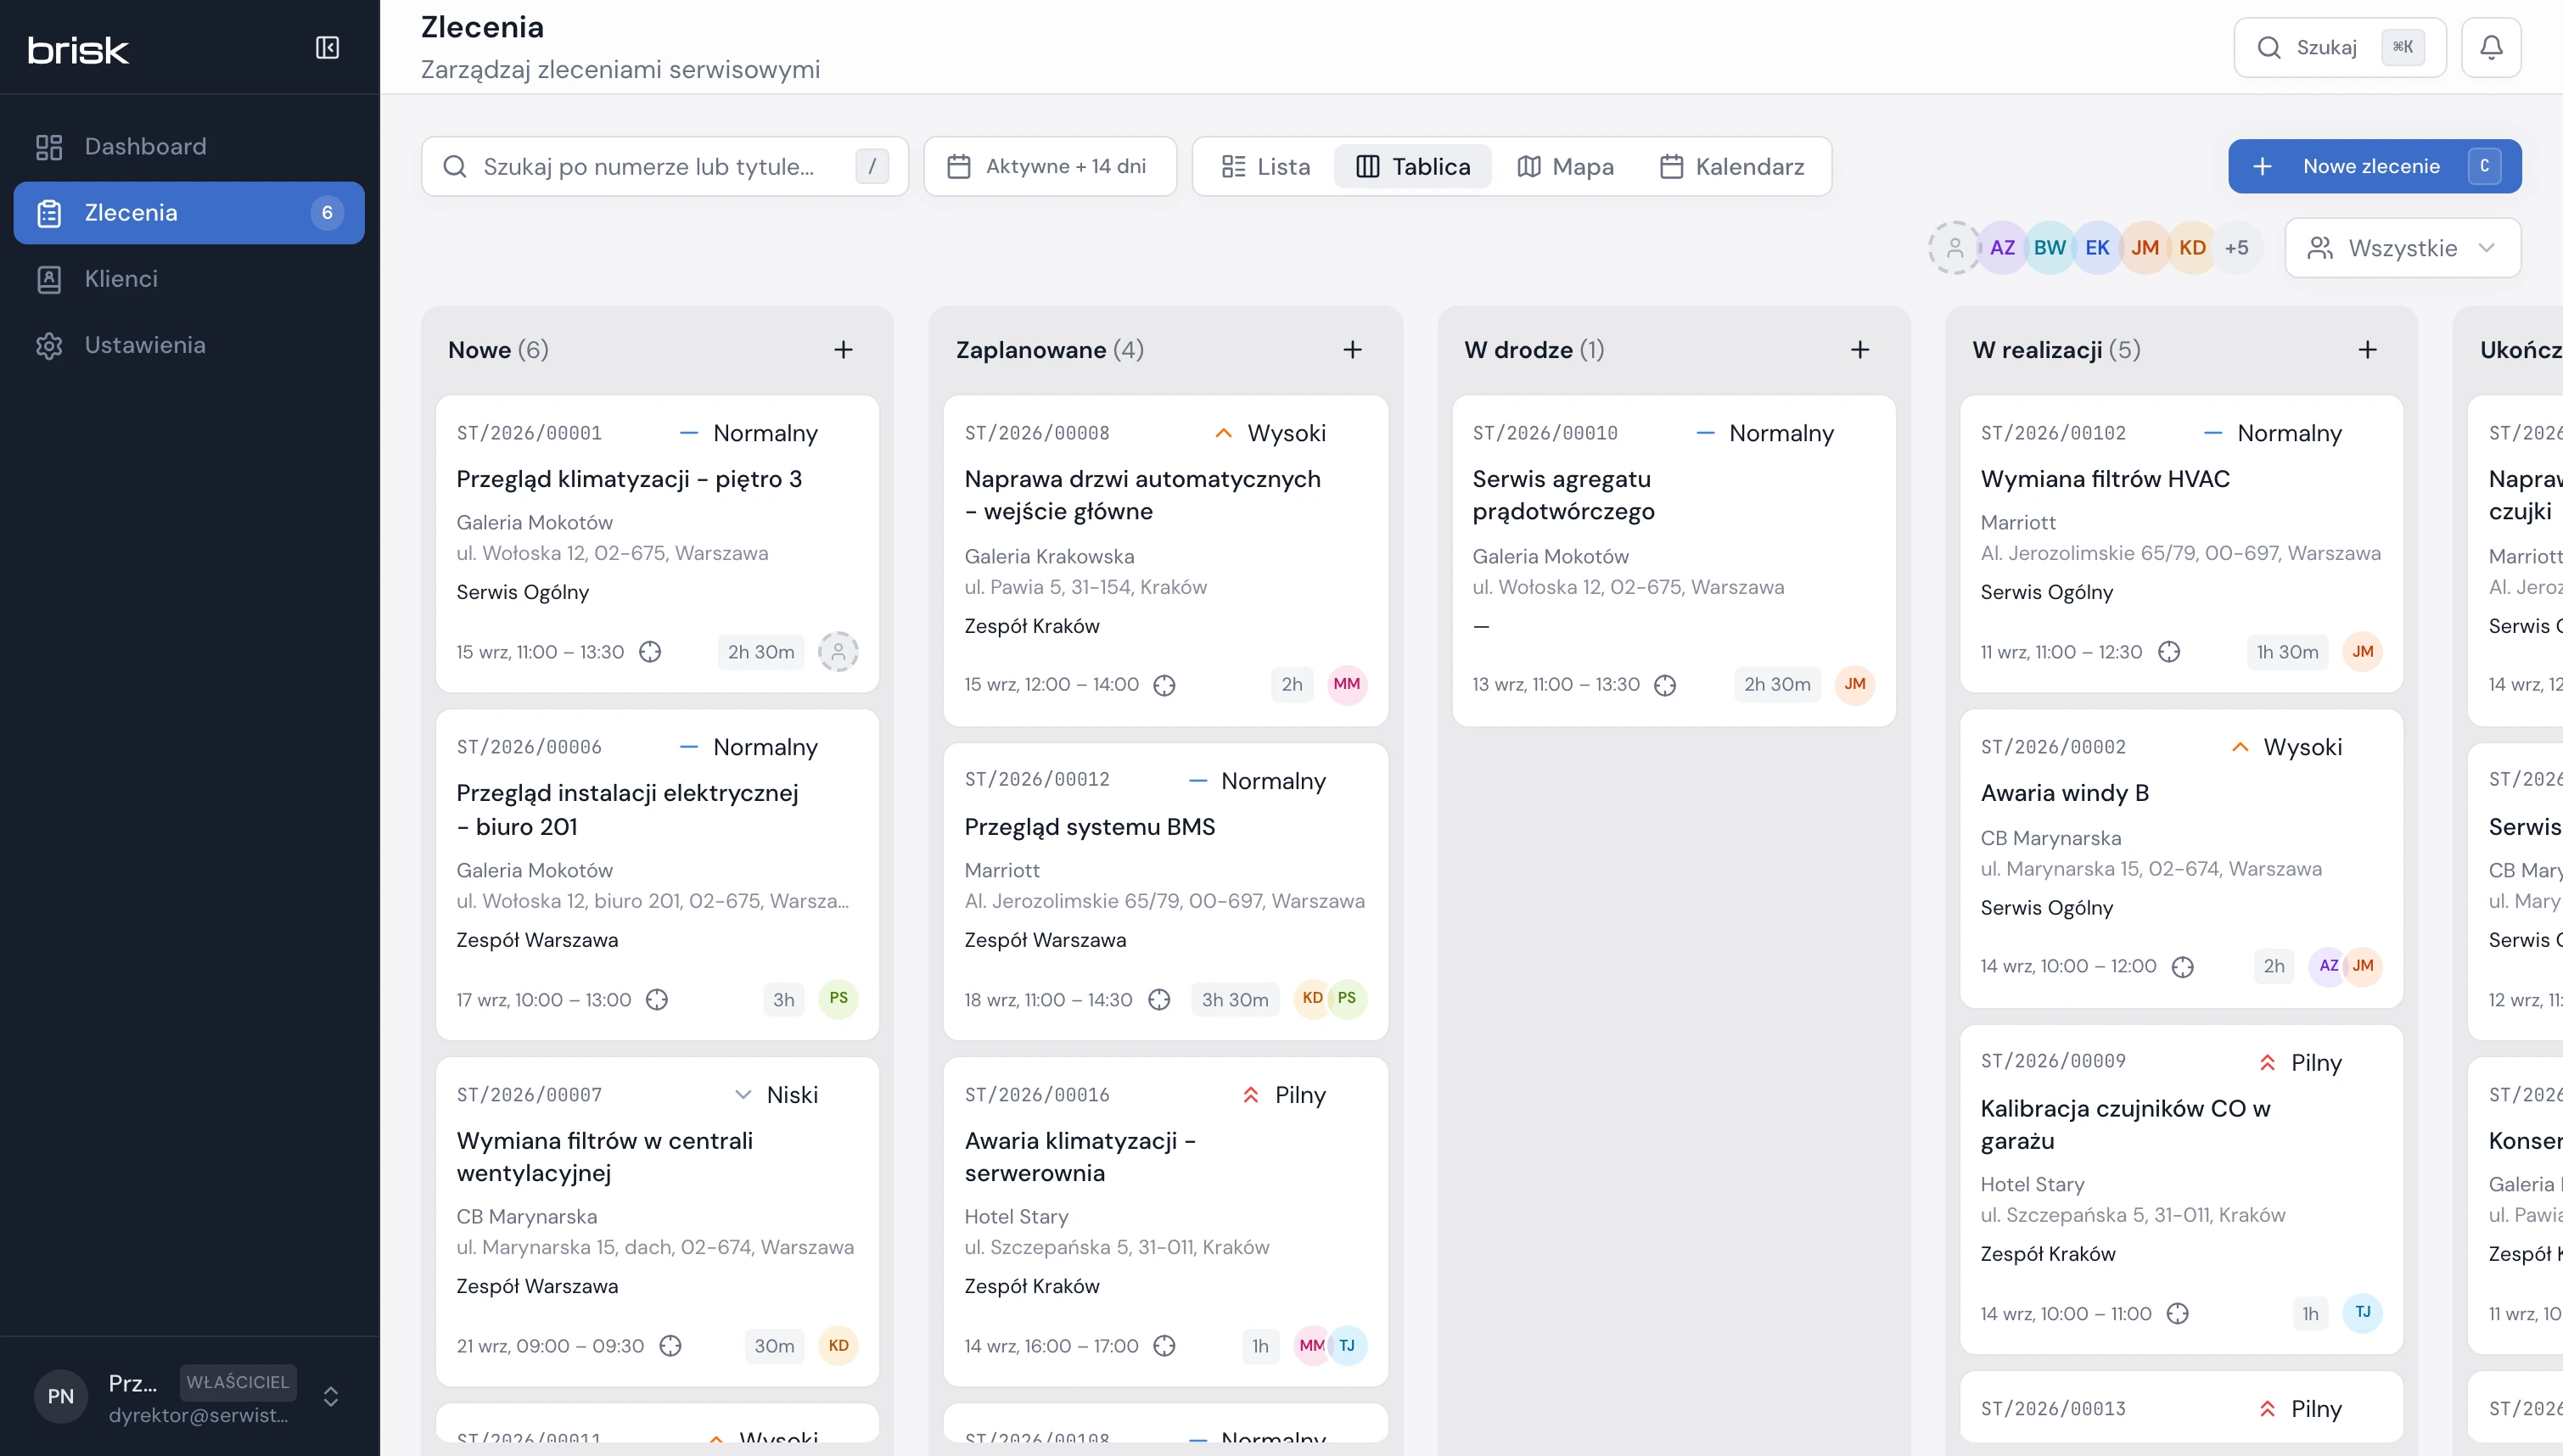Image resolution: width=2563 pixels, height=1456 pixels.
Task: Show the +5 more technicians
Action: pyautogui.click(x=2237, y=248)
